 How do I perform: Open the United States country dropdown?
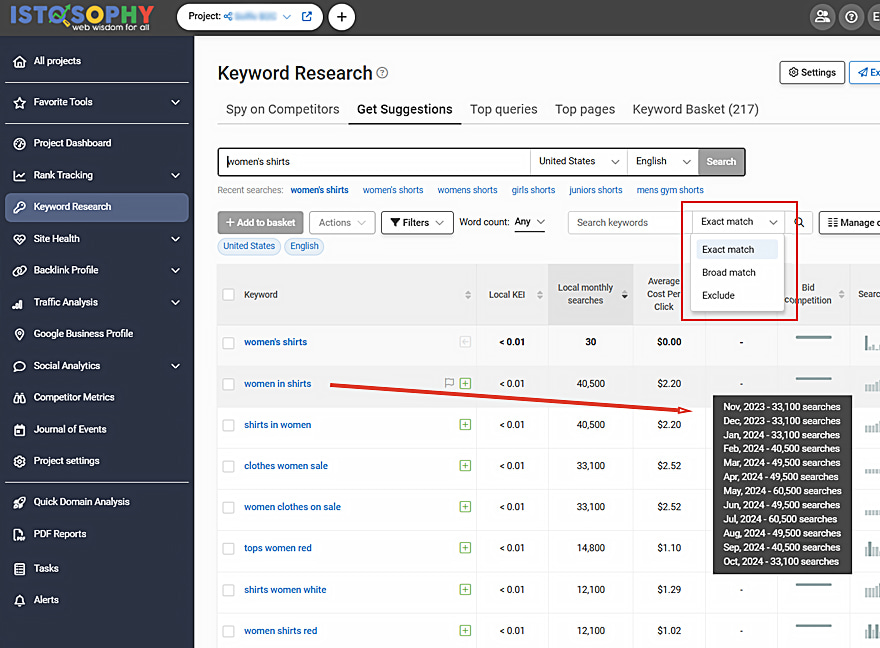click(x=578, y=162)
